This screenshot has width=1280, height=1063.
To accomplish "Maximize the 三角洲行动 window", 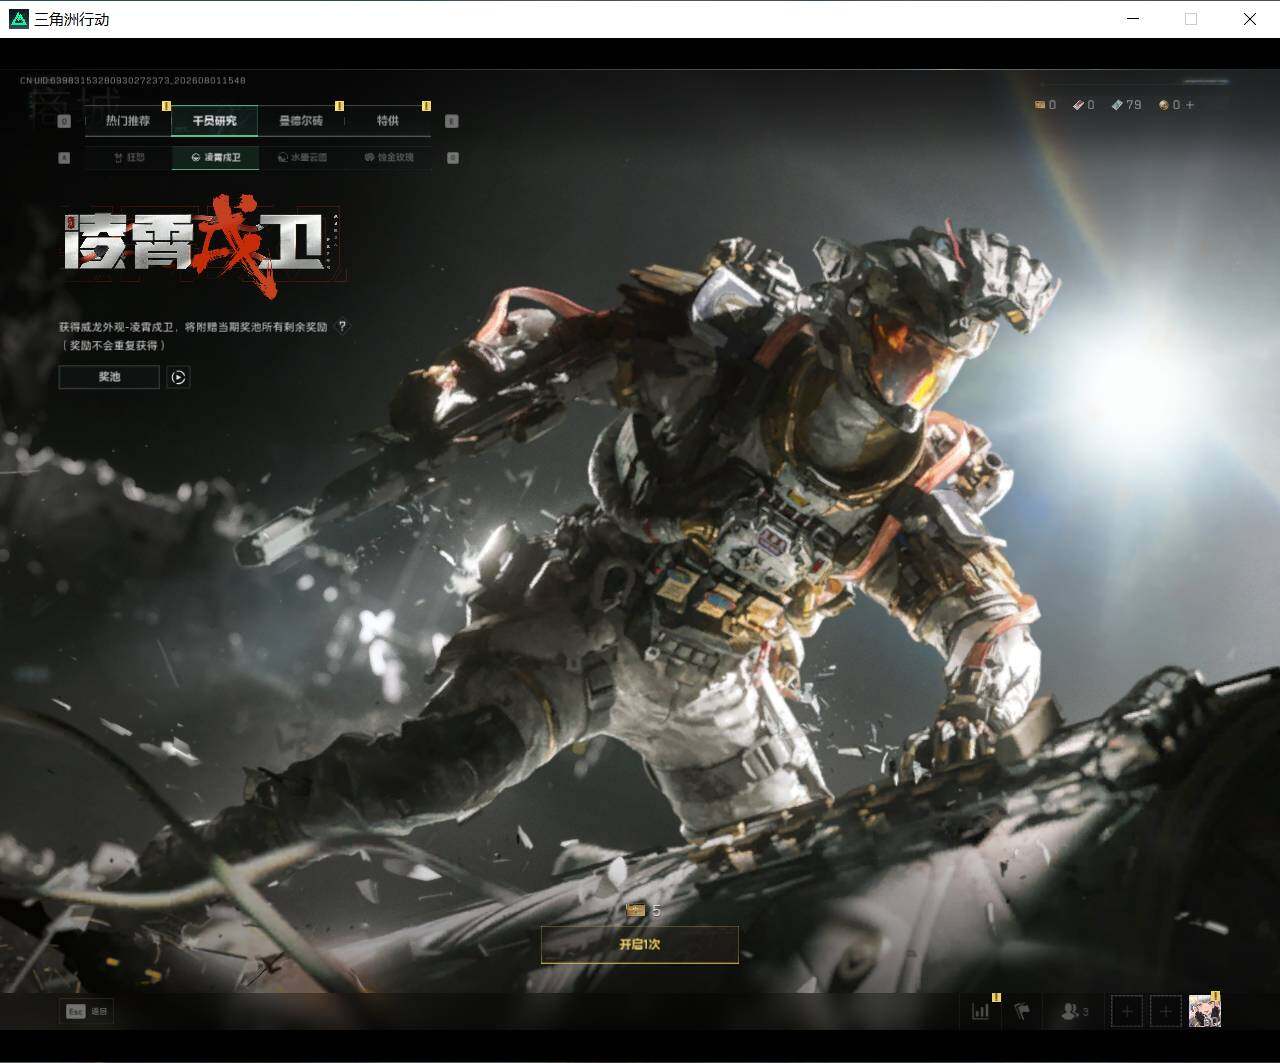I will coord(1191,19).
